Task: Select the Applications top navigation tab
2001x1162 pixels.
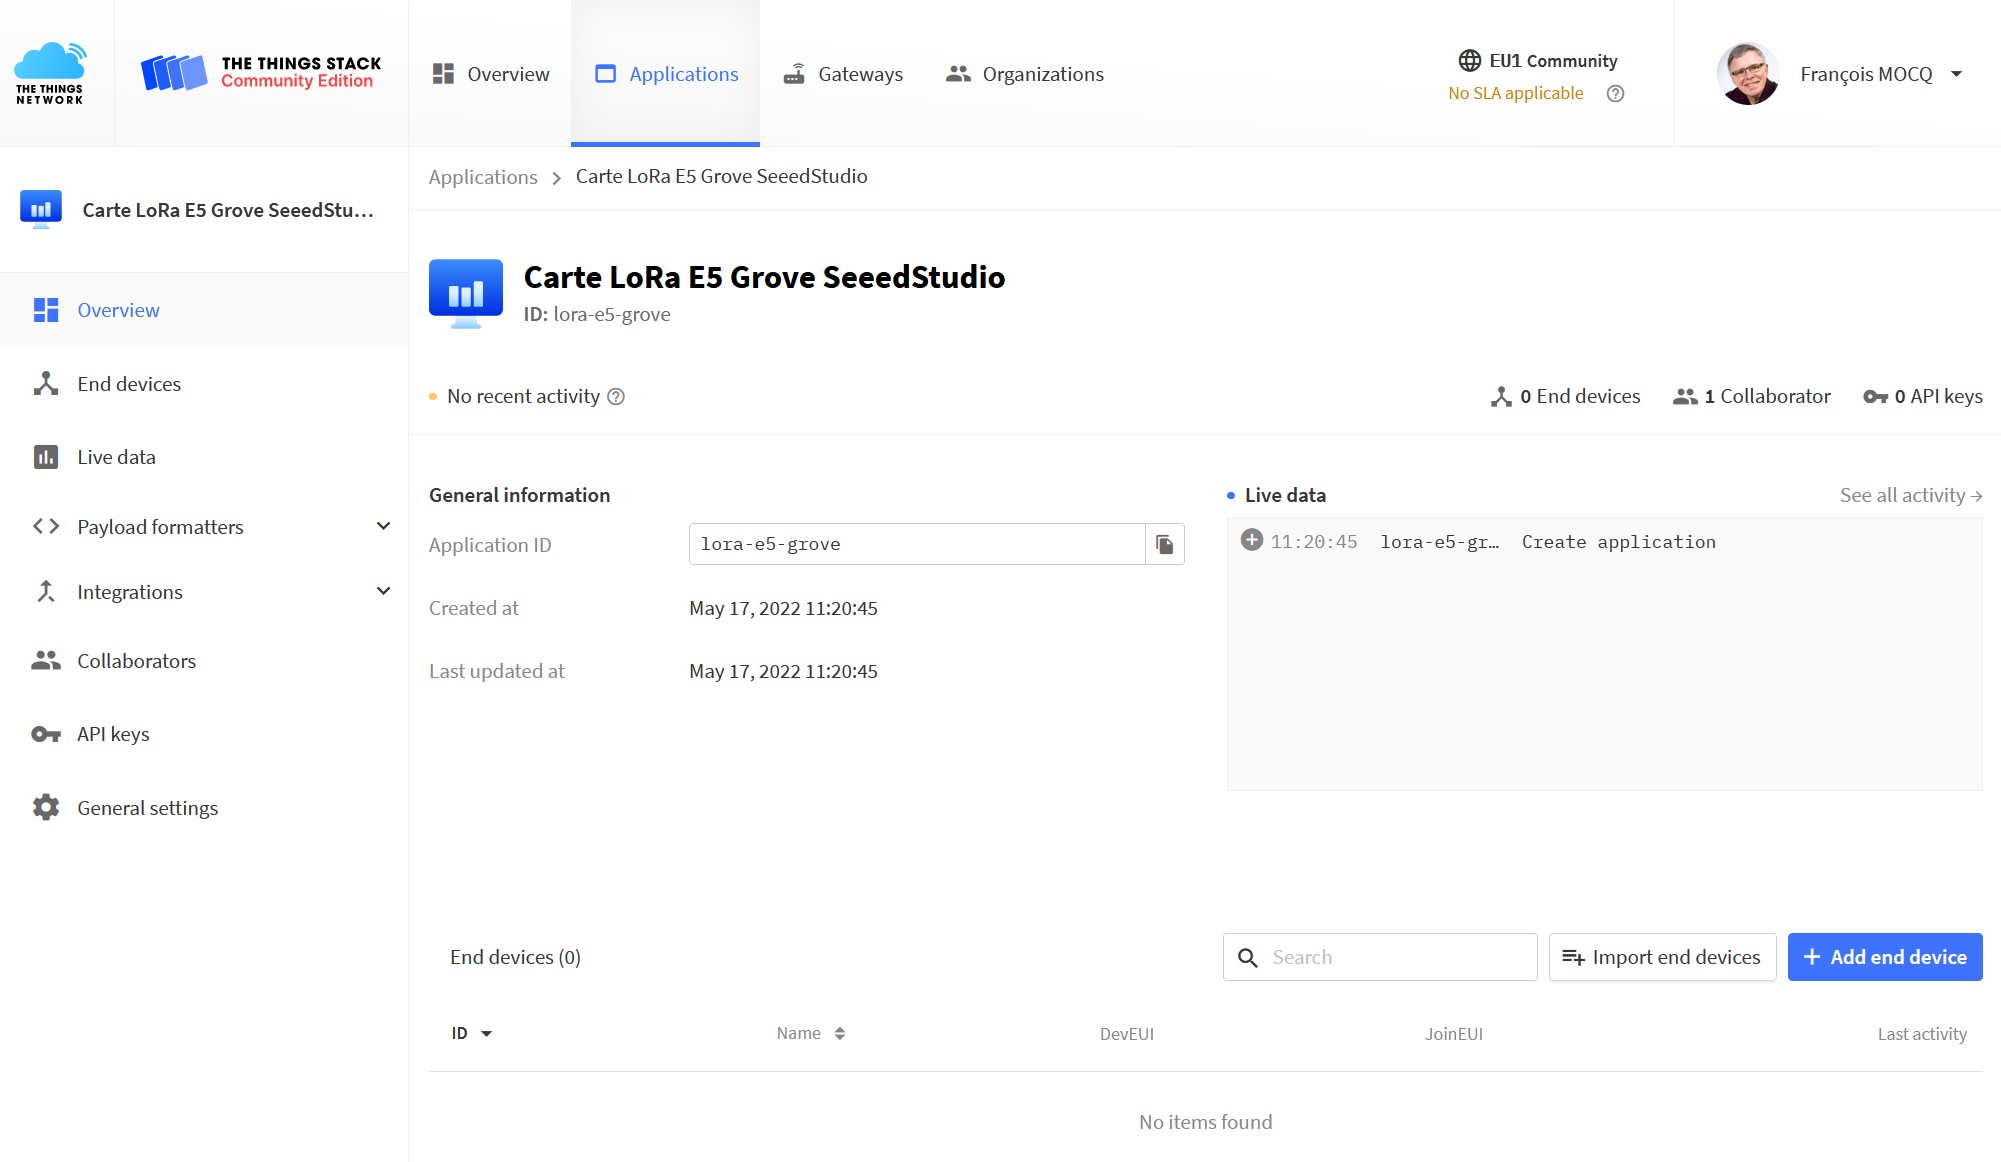Action: click(x=666, y=74)
